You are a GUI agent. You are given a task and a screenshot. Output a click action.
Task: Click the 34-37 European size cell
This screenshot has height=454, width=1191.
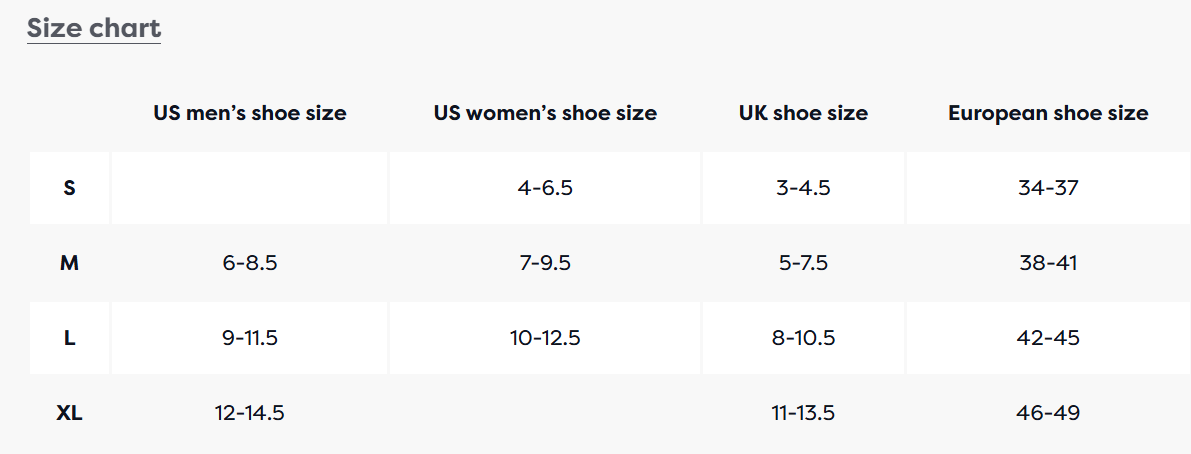[x=1048, y=188]
